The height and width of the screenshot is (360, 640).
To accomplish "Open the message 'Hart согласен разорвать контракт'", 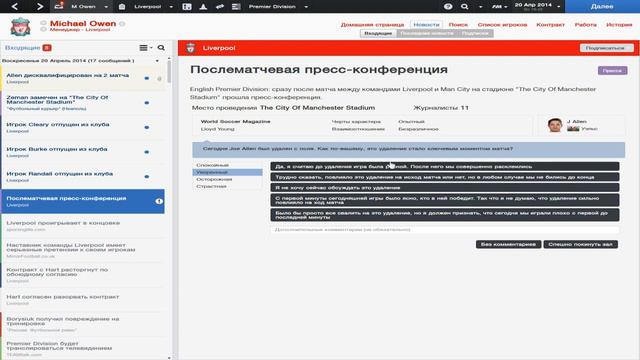I will [x=83, y=300].
